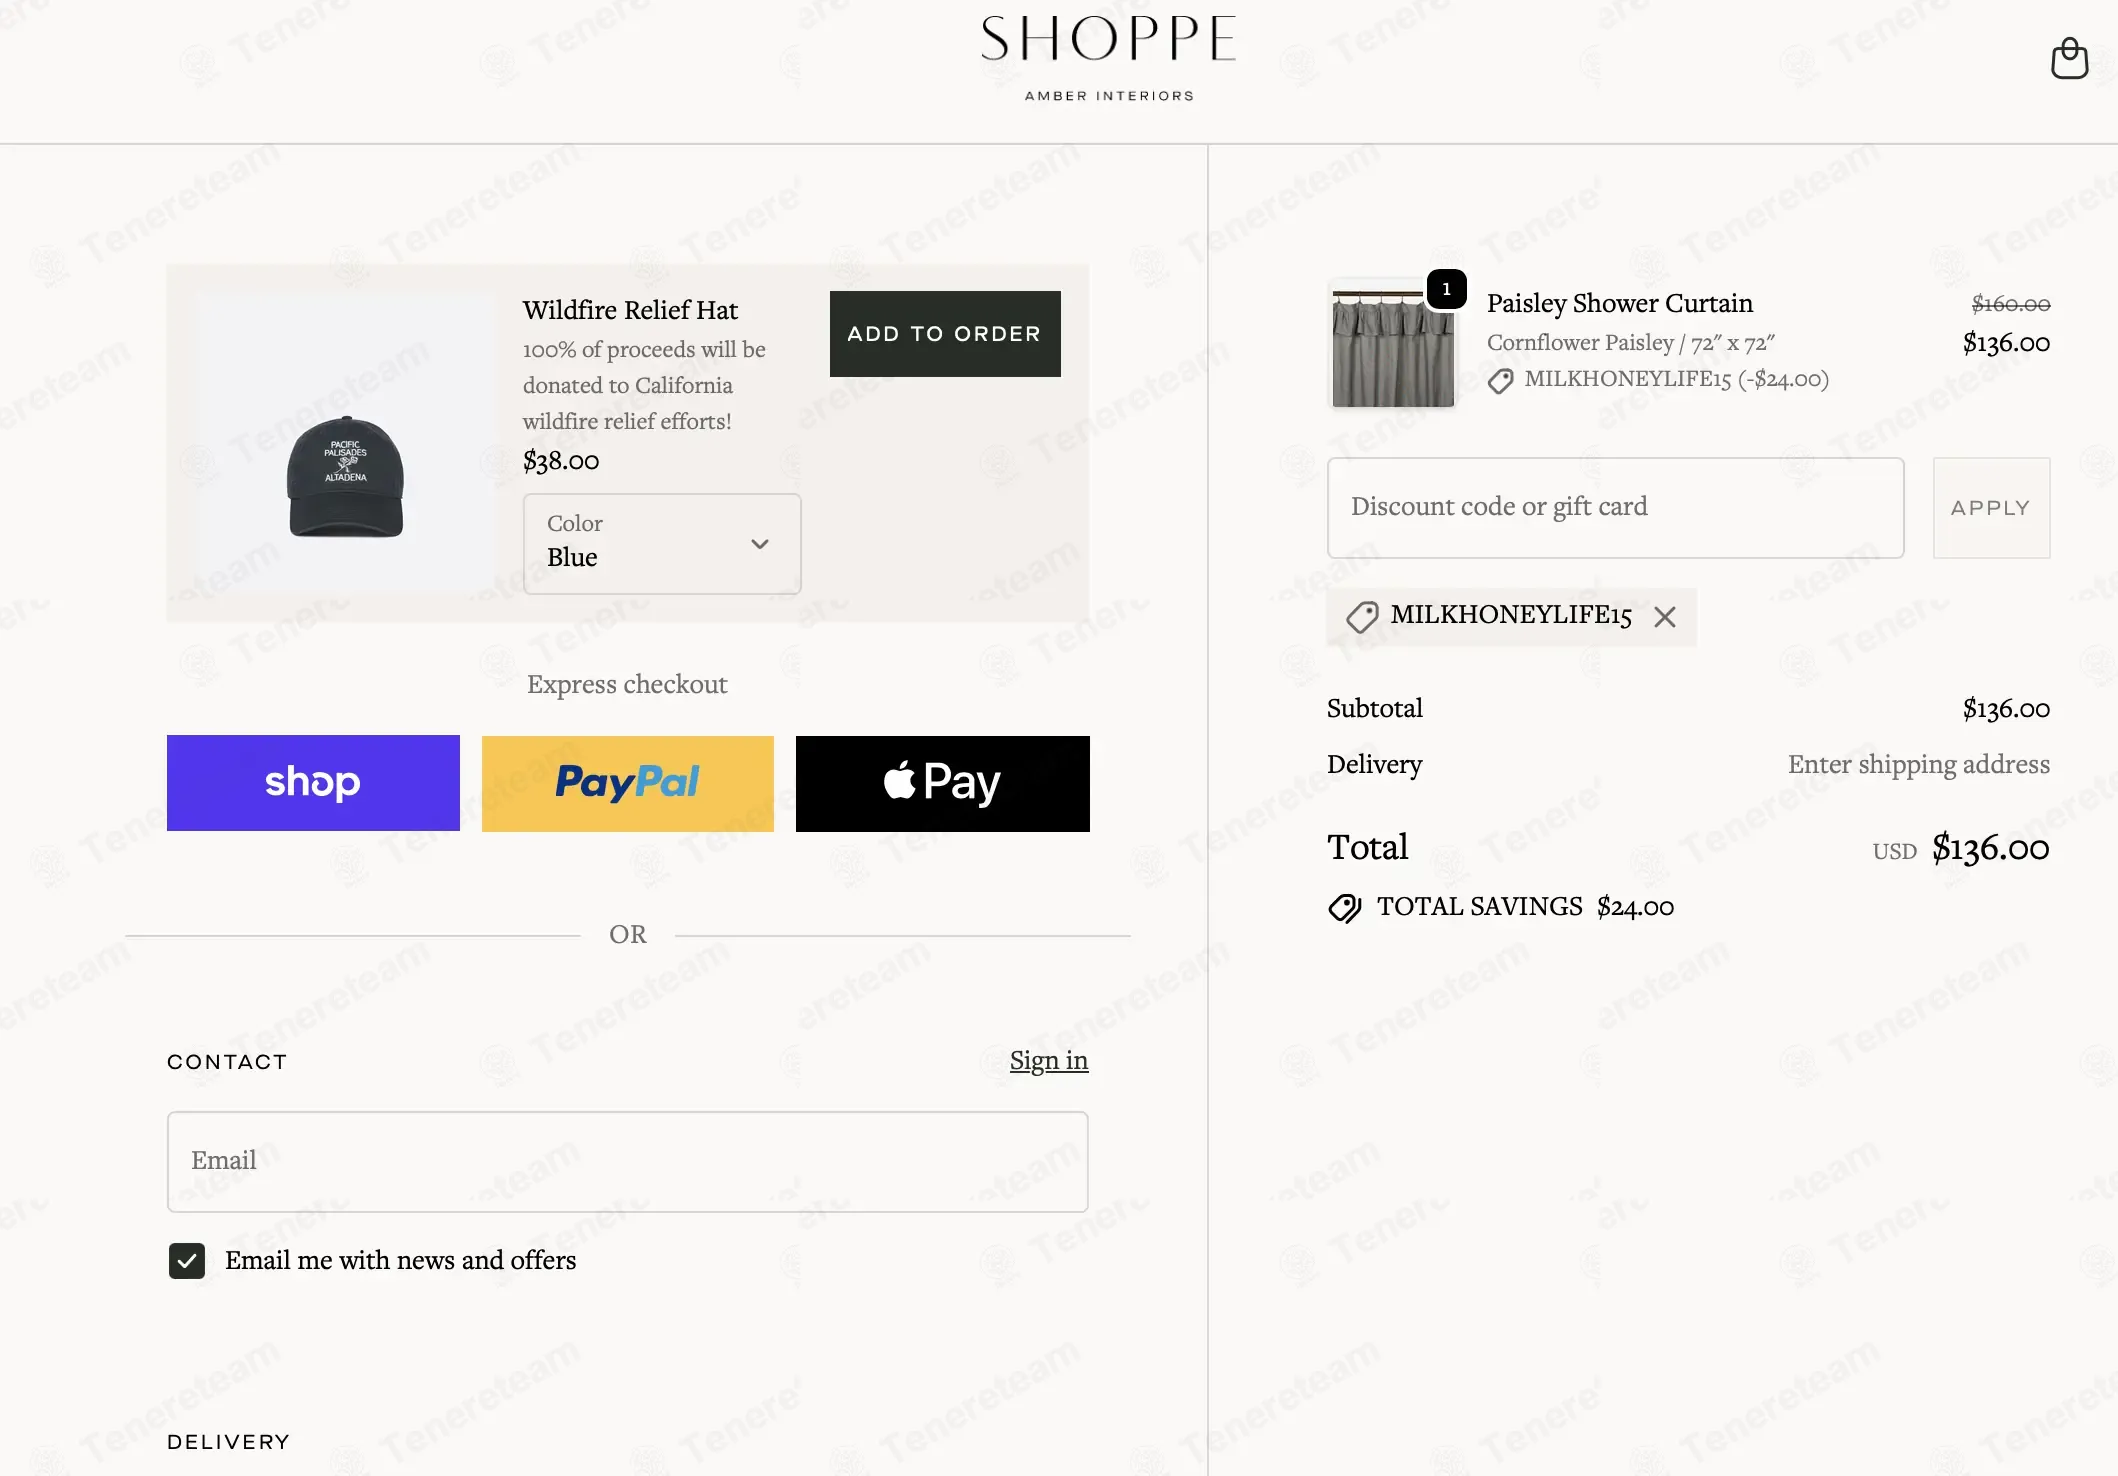The width and height of the screenshot is (2118, 1476).
Task: Click the SHOPPE Amber Interiors logo
Action: tap(1108, 57)
